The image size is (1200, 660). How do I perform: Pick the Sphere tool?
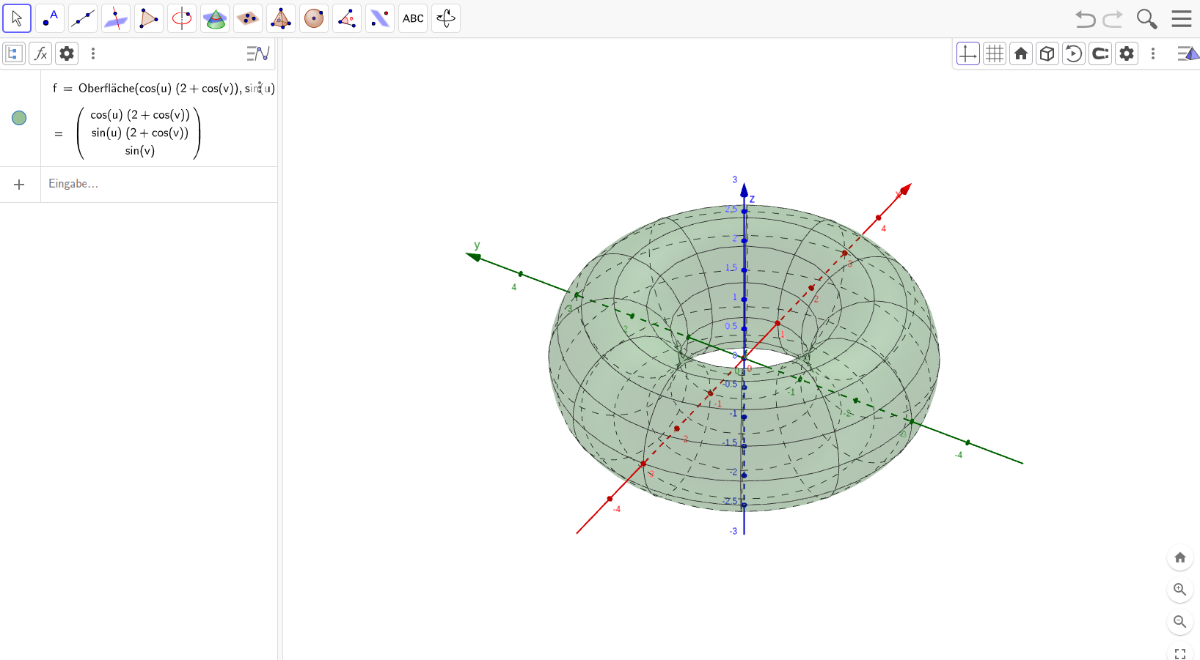pos(314,18)
